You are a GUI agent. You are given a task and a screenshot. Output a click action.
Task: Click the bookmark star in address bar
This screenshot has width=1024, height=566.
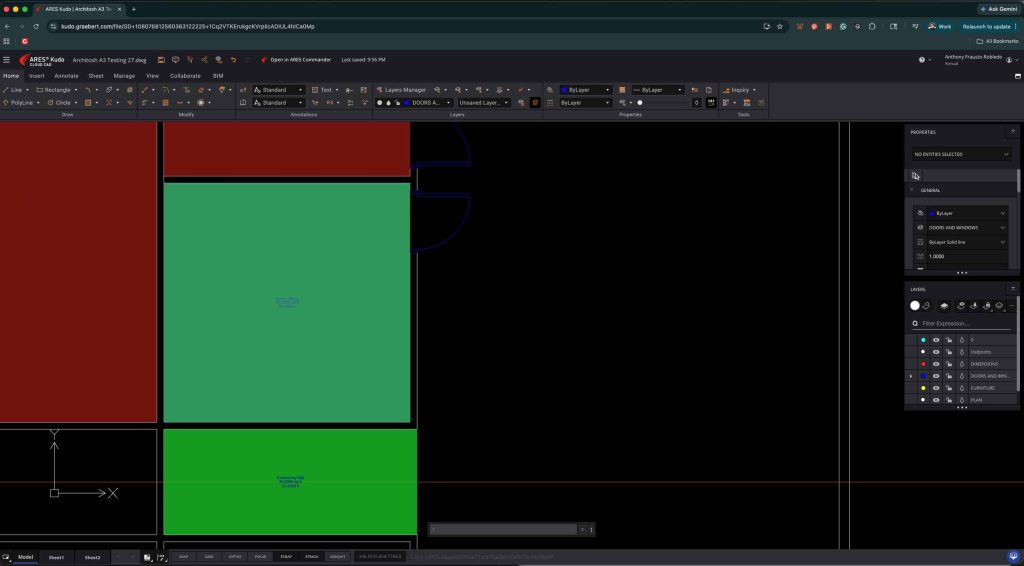779,26
